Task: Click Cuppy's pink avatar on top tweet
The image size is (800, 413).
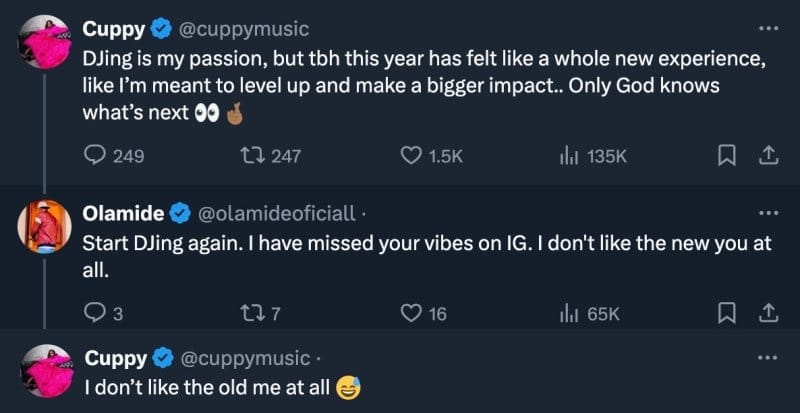Action: [x=43, y=48]
